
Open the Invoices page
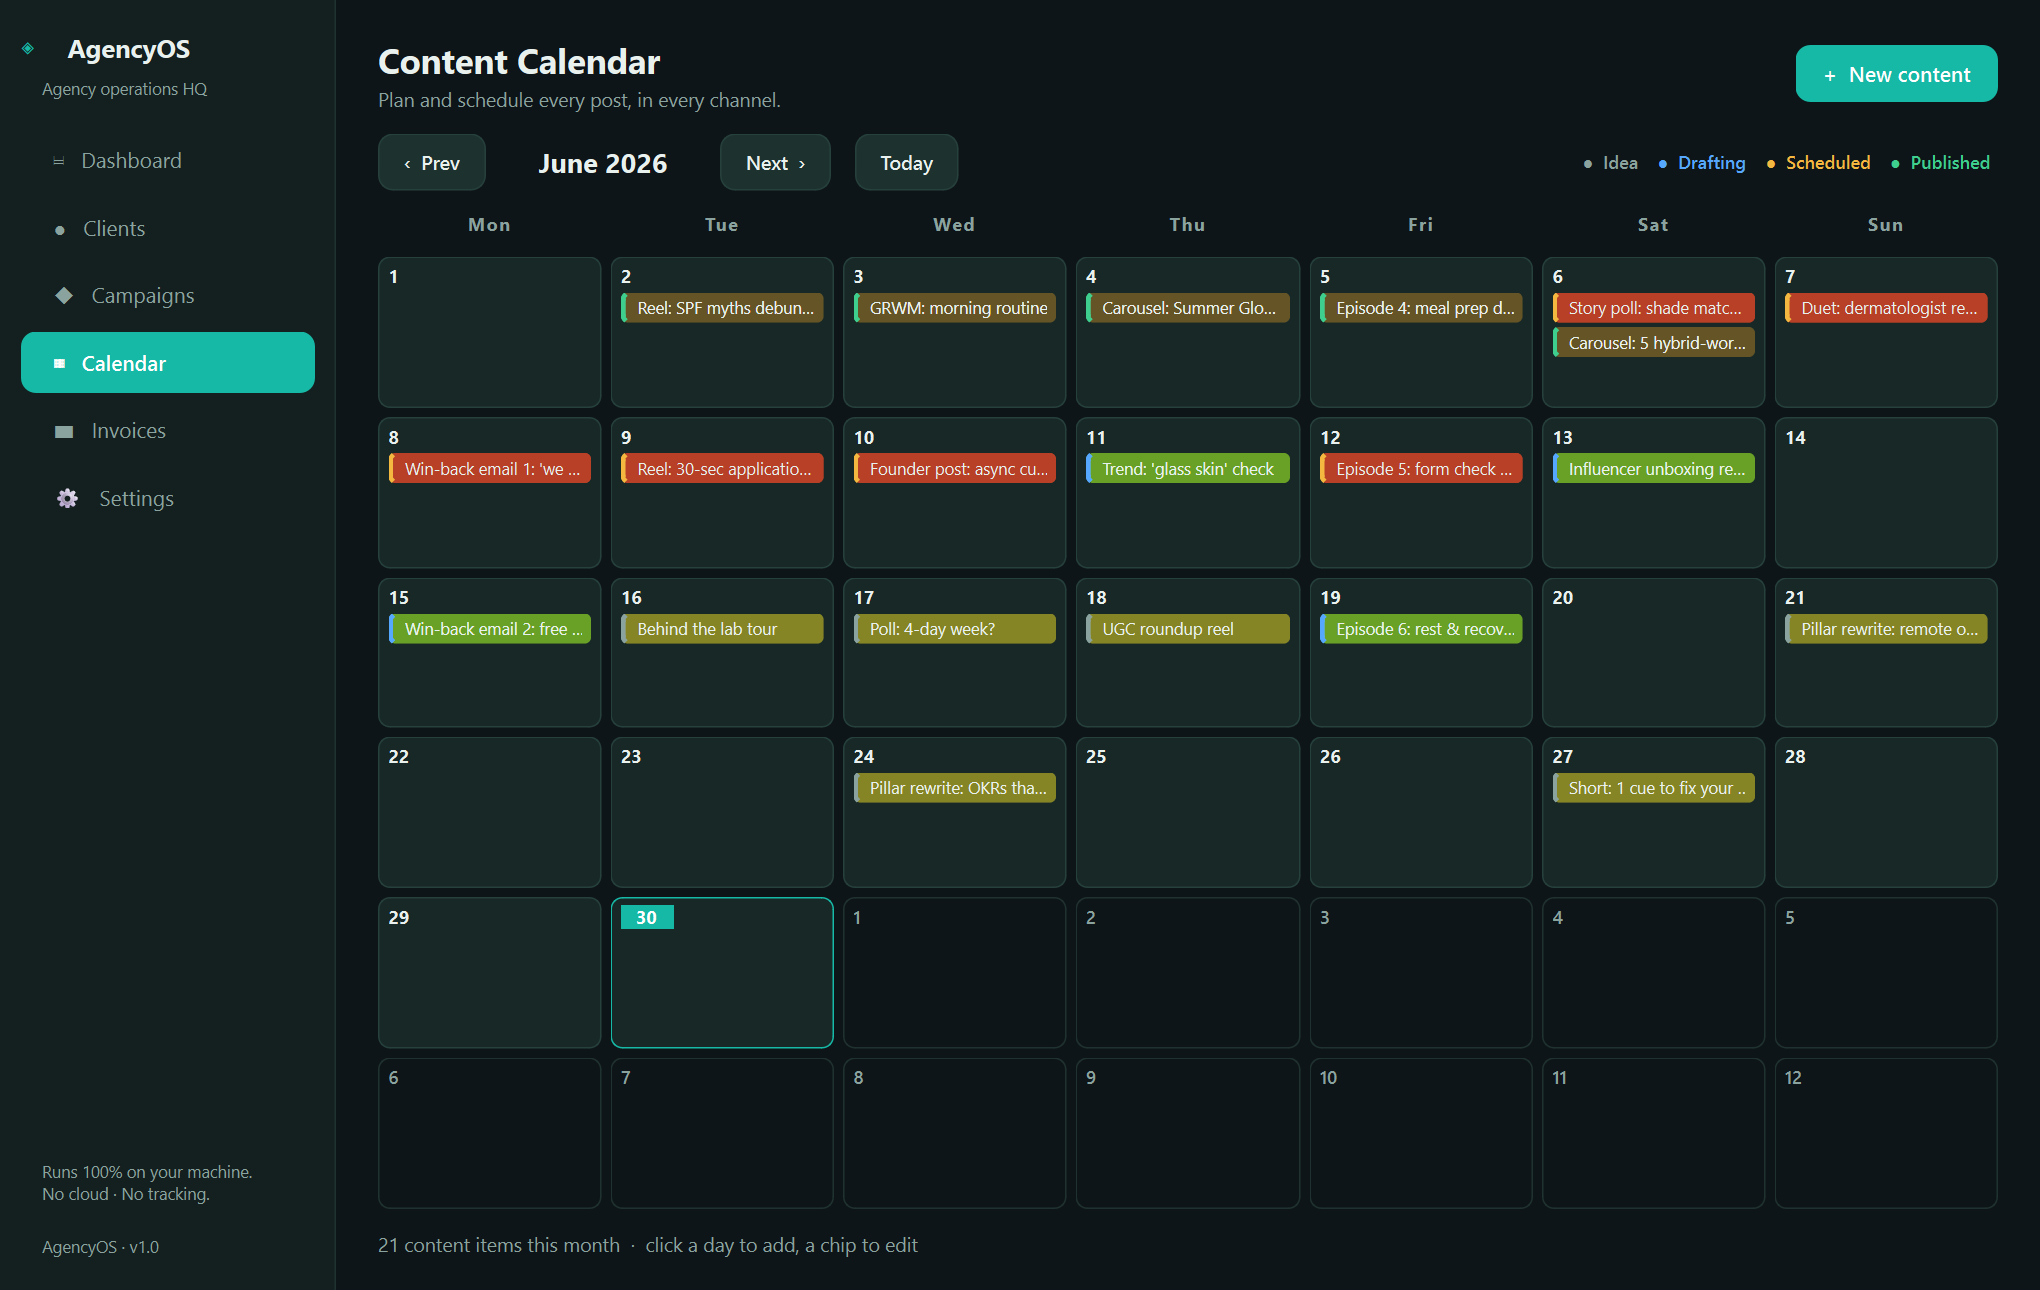tap(168, 431)
